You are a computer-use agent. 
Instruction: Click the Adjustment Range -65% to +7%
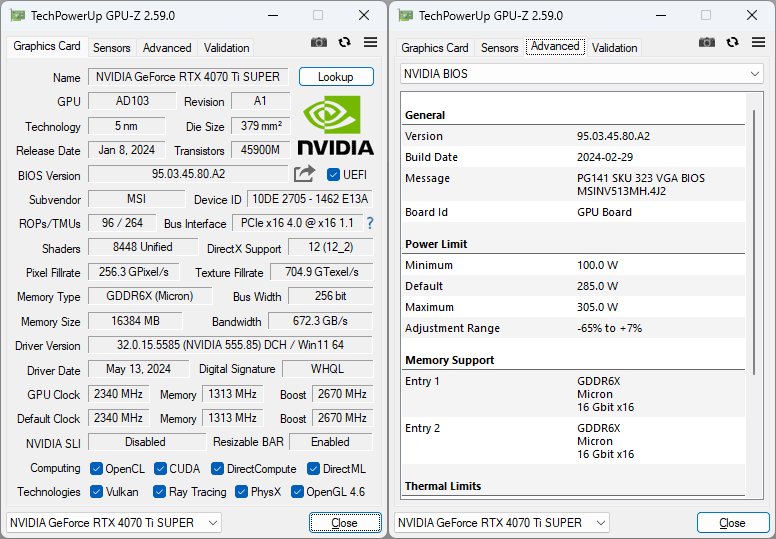pyautogui.click(x=609, y=329)
